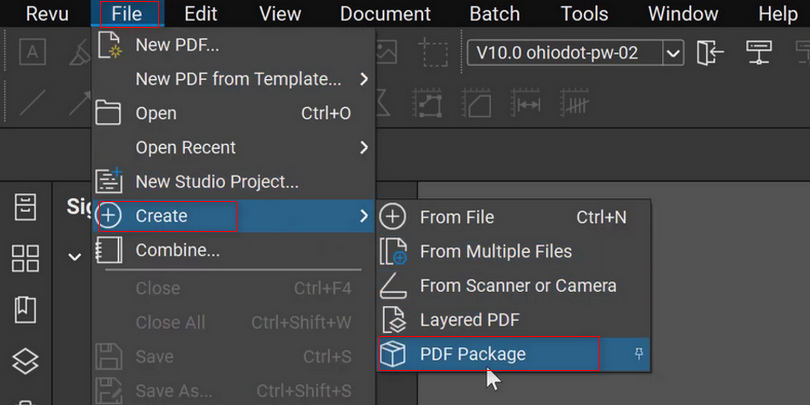This screenshot has height=405, width=810.
Task: Open the Revu menu
Action: coord(47,14)
